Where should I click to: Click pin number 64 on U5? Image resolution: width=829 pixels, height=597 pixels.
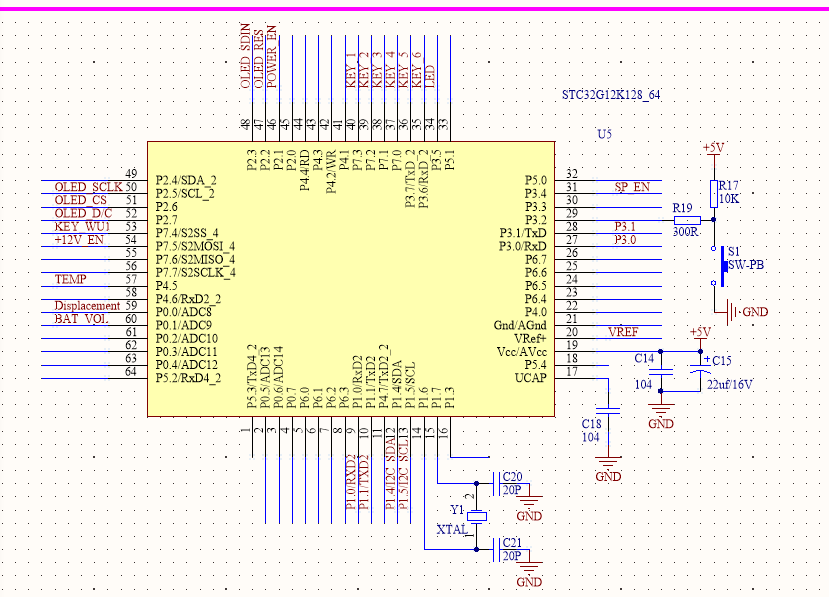point(131,372)
